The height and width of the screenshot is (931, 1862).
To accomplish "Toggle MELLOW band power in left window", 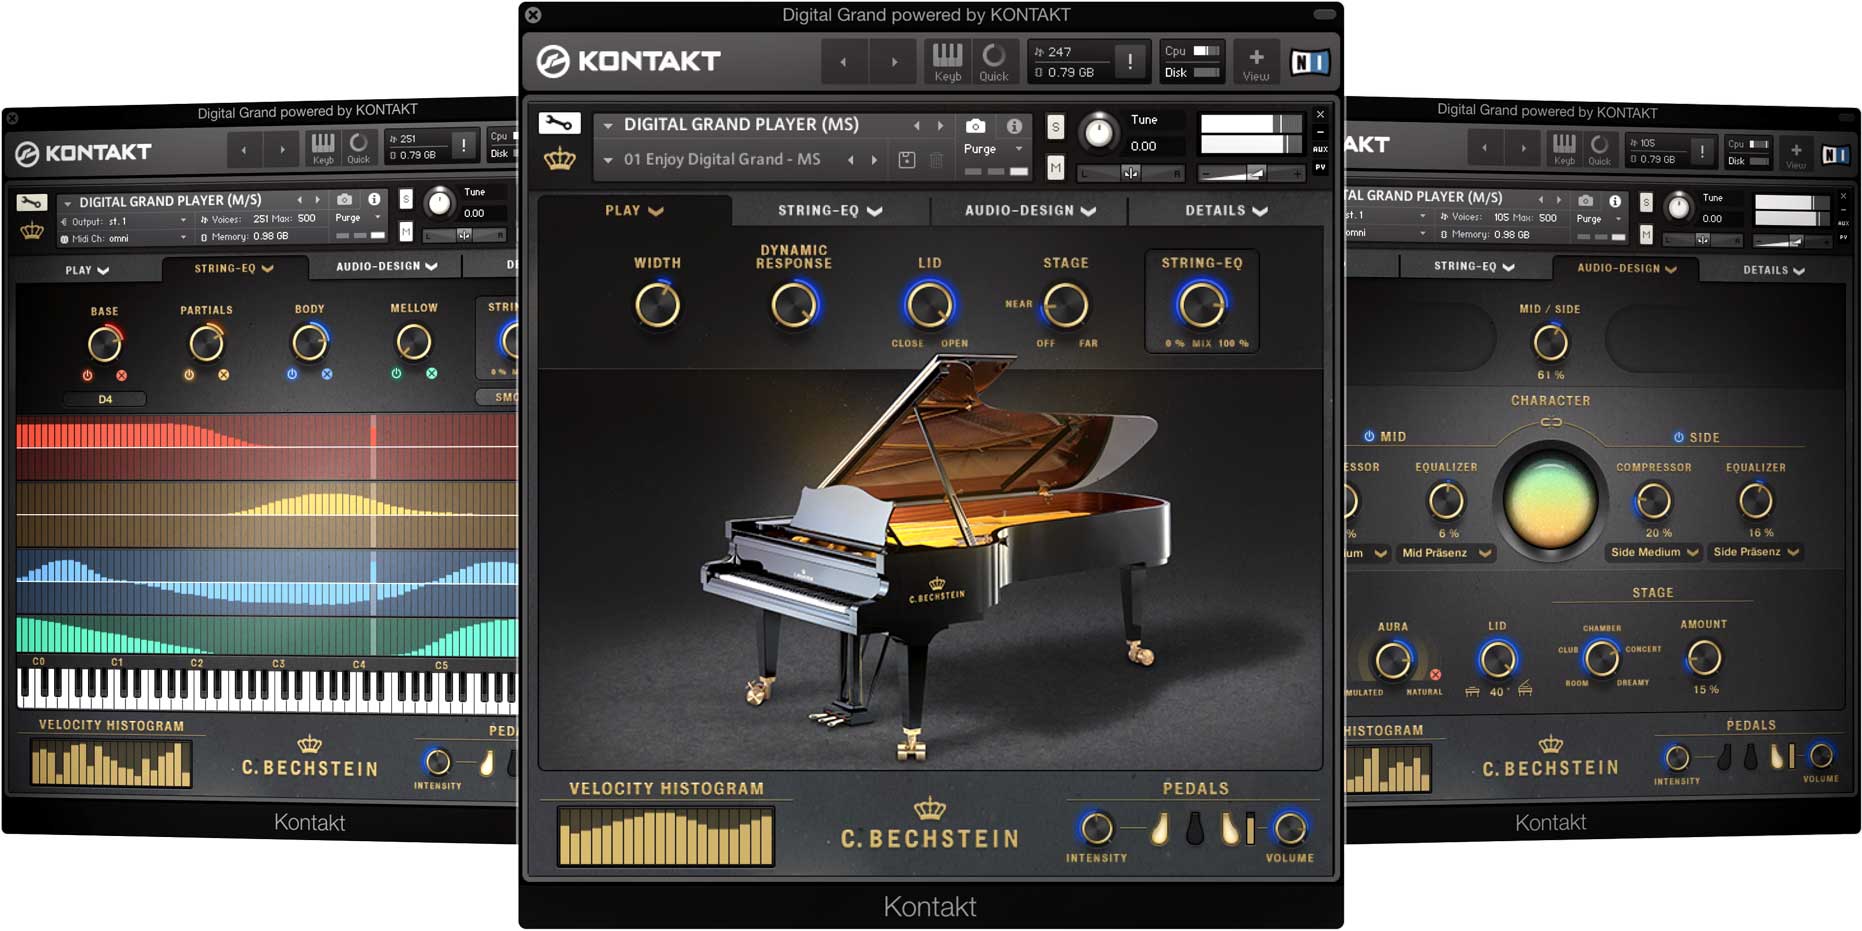I will point(396,373).
